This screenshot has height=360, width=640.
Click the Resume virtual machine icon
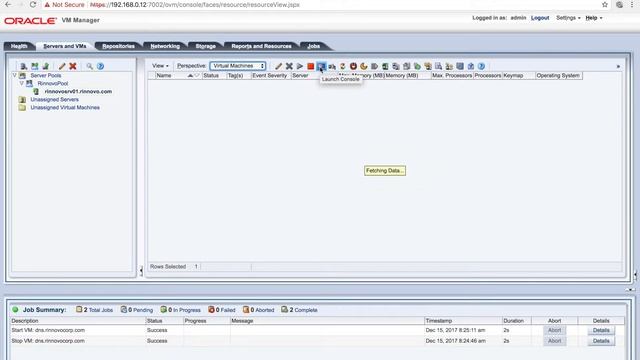tap(374, 66)
